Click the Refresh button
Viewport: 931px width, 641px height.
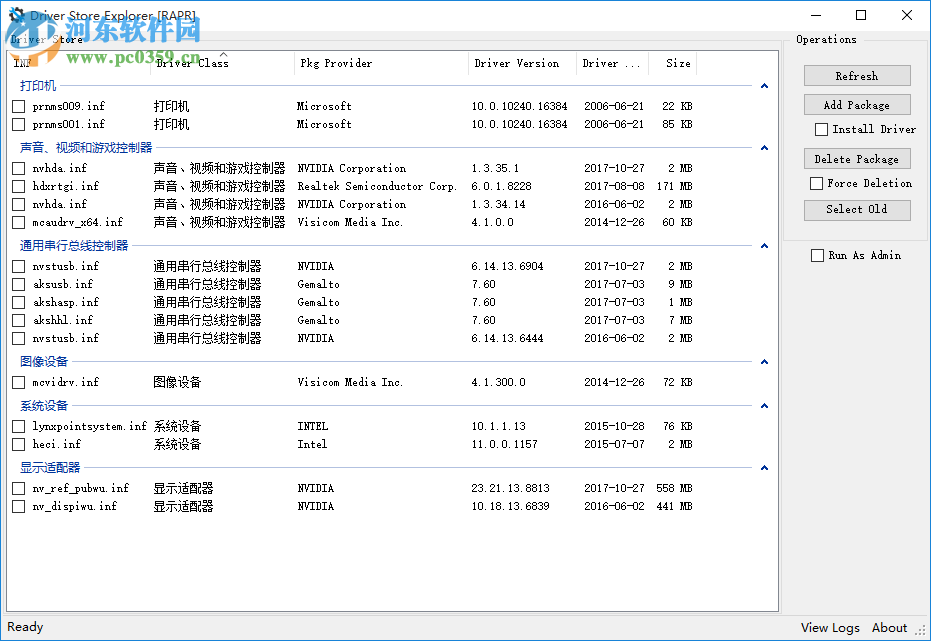pos(856,75)
